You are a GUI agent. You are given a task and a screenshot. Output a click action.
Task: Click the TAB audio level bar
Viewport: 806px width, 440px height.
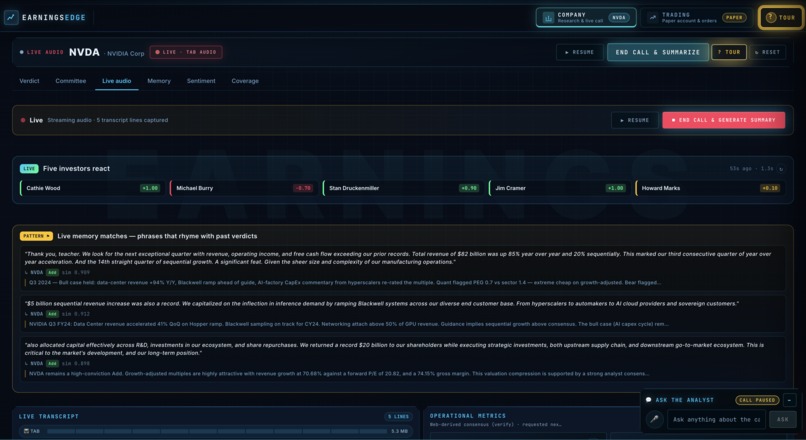(x=217, y=431)
